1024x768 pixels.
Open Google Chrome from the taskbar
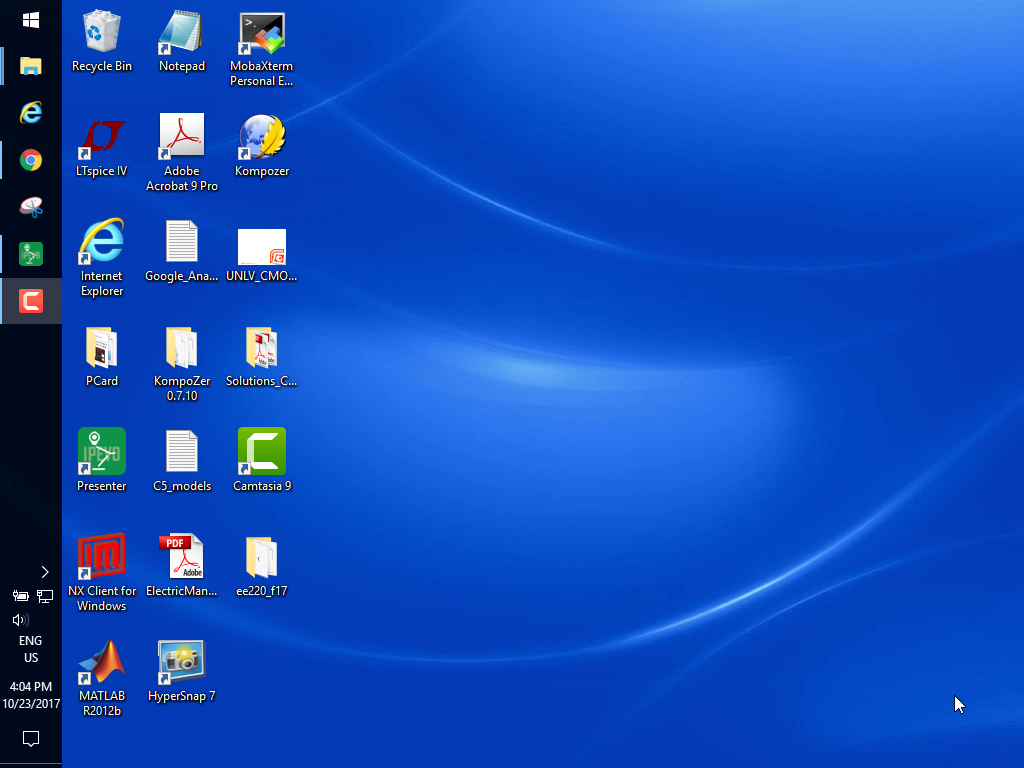[x=31, y=160]
